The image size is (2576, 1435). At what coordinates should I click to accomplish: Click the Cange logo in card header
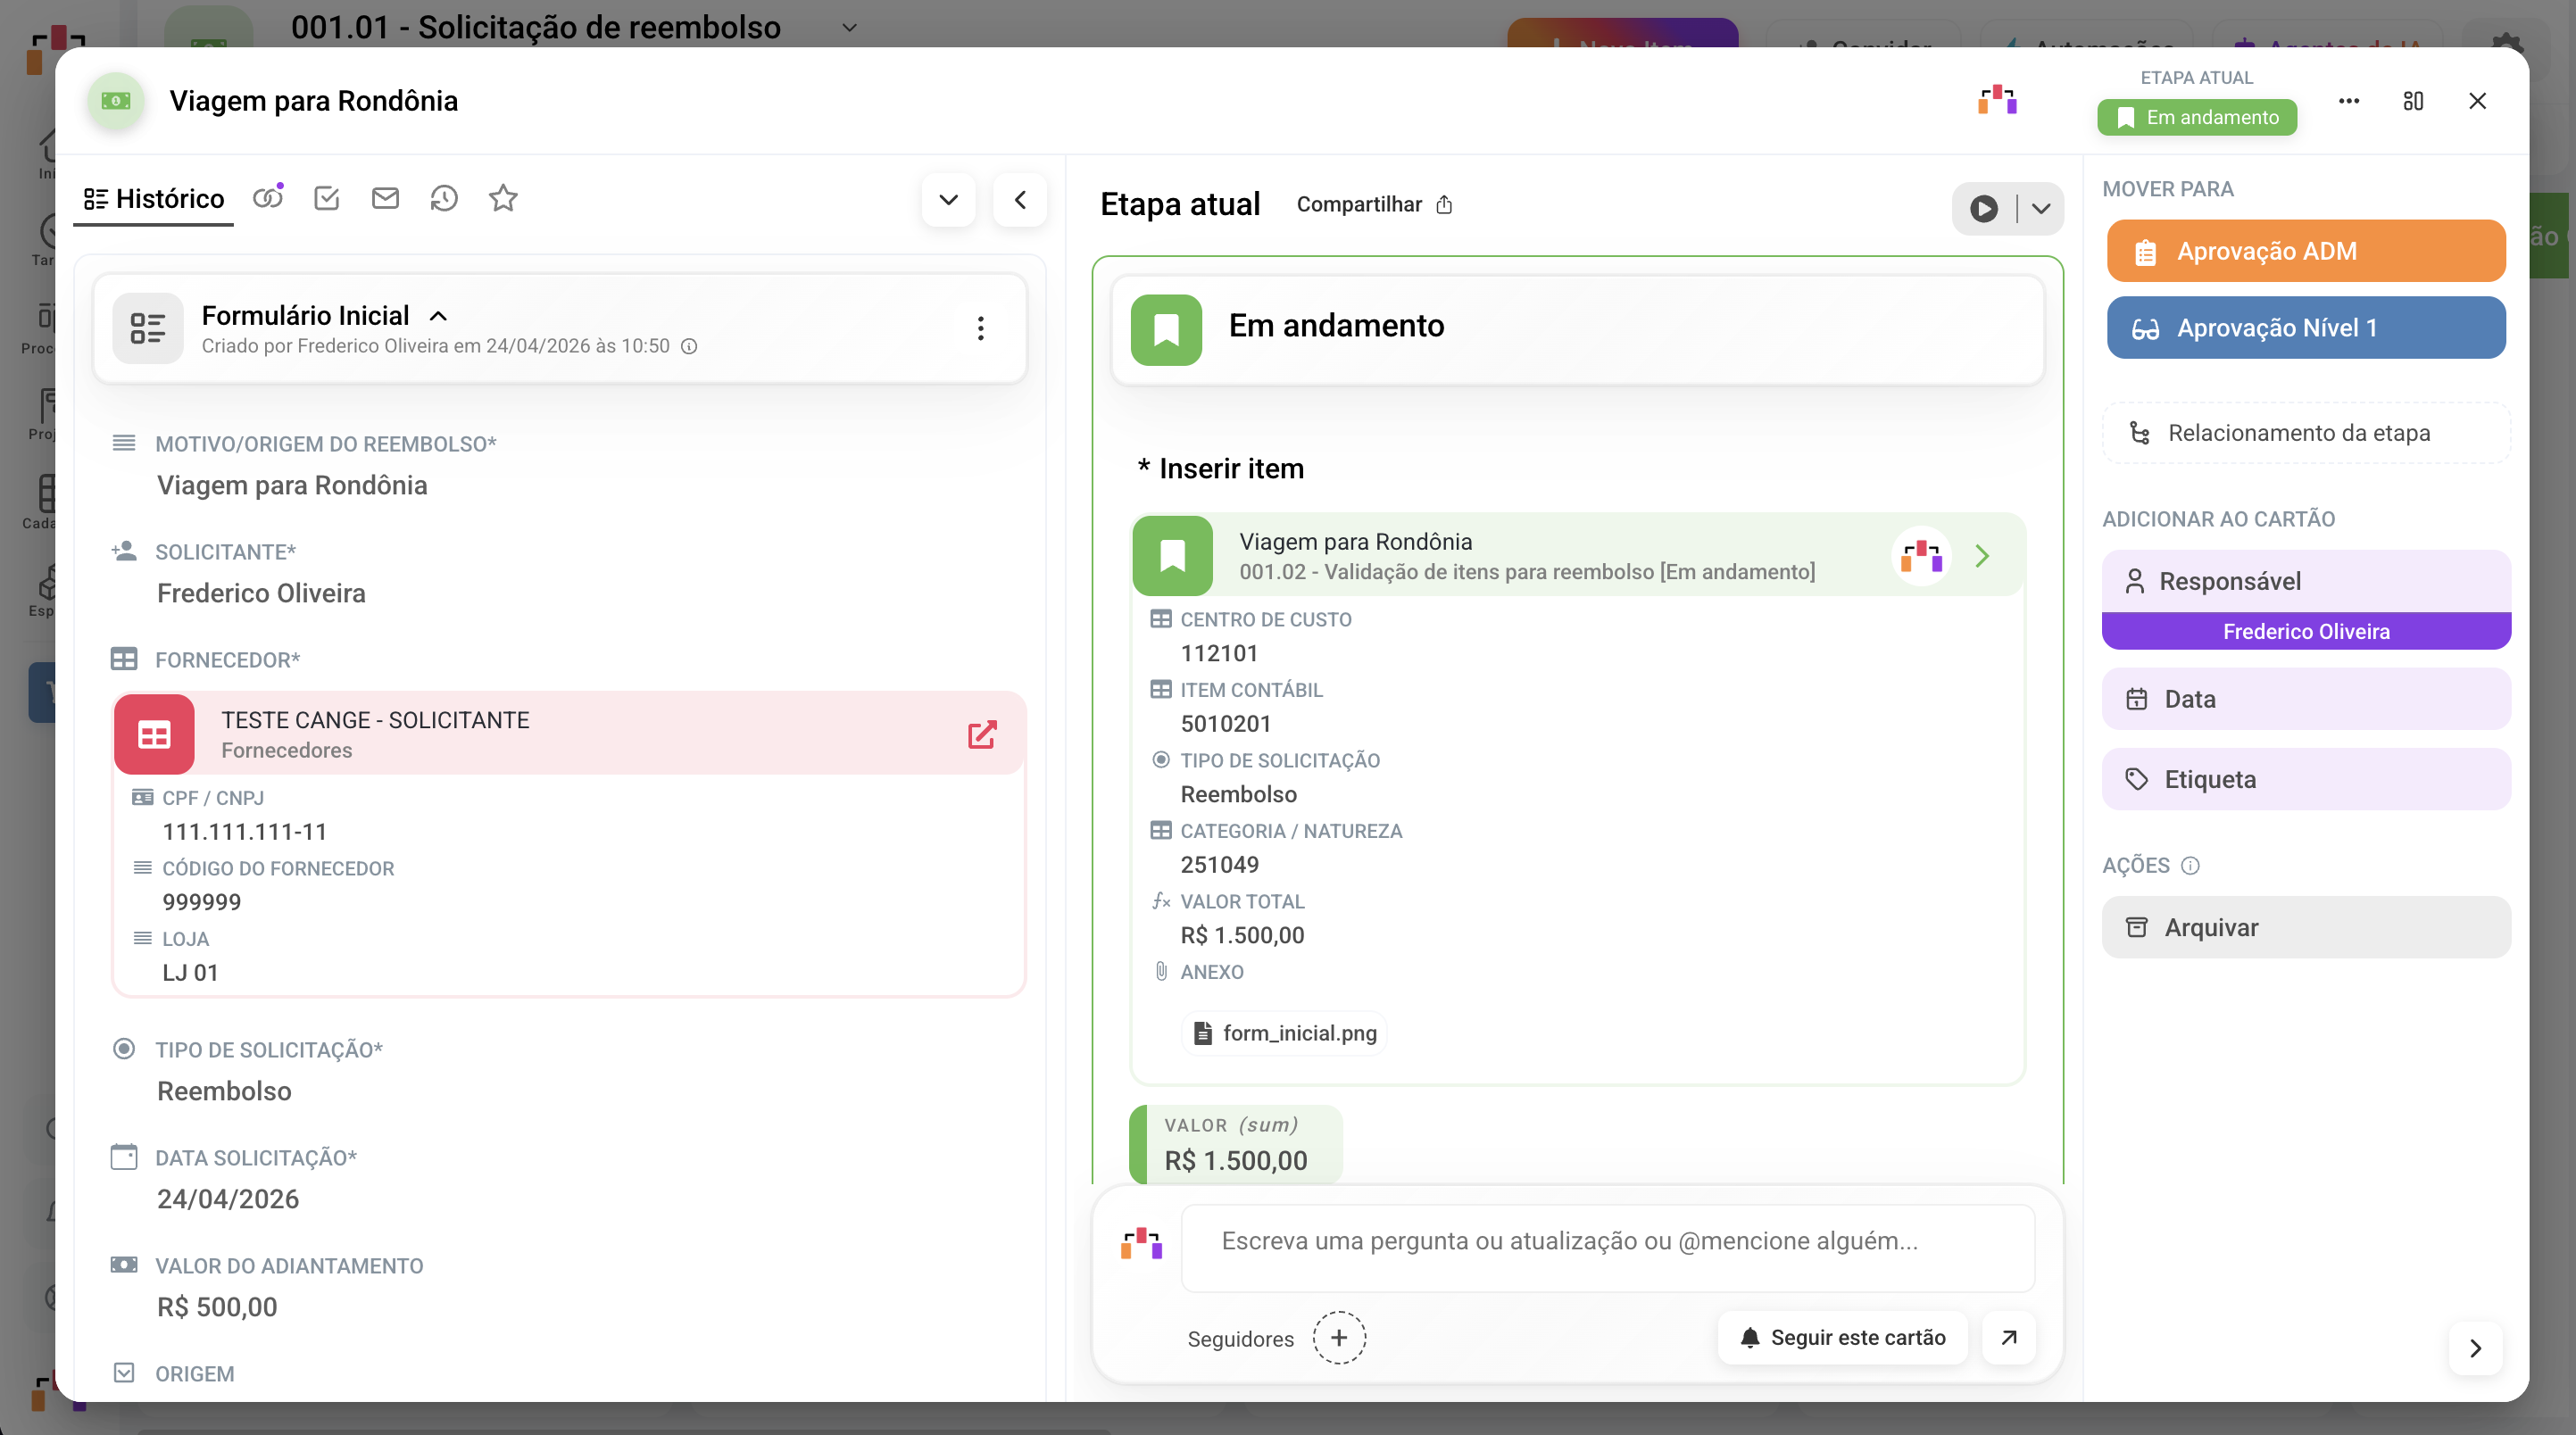point(1997,101)
